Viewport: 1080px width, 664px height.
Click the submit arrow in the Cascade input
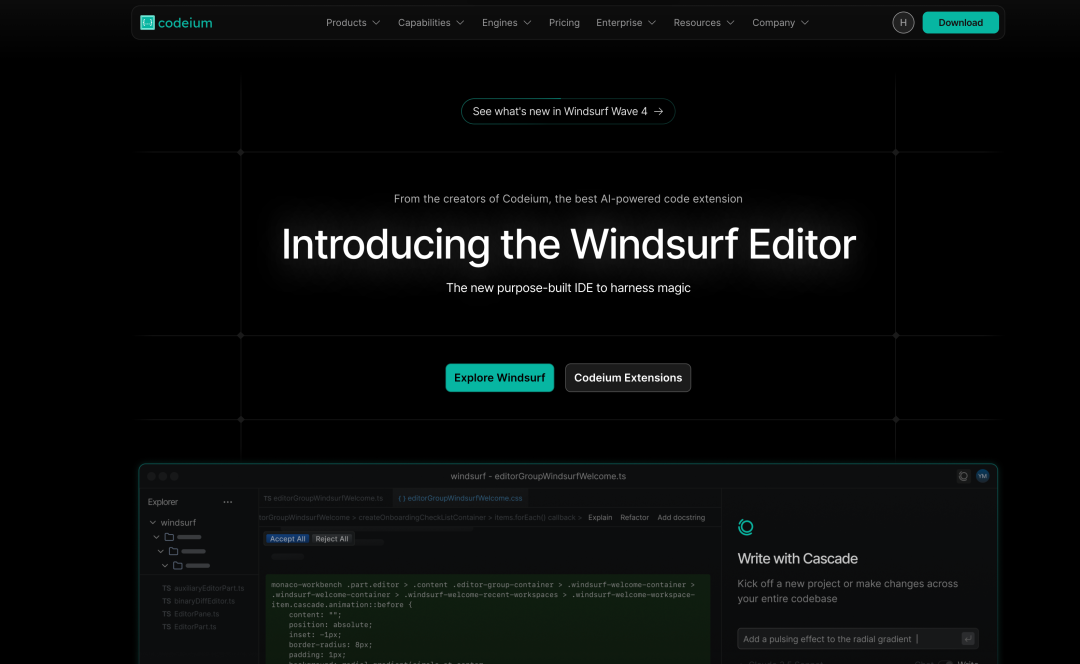coord(968,639)
